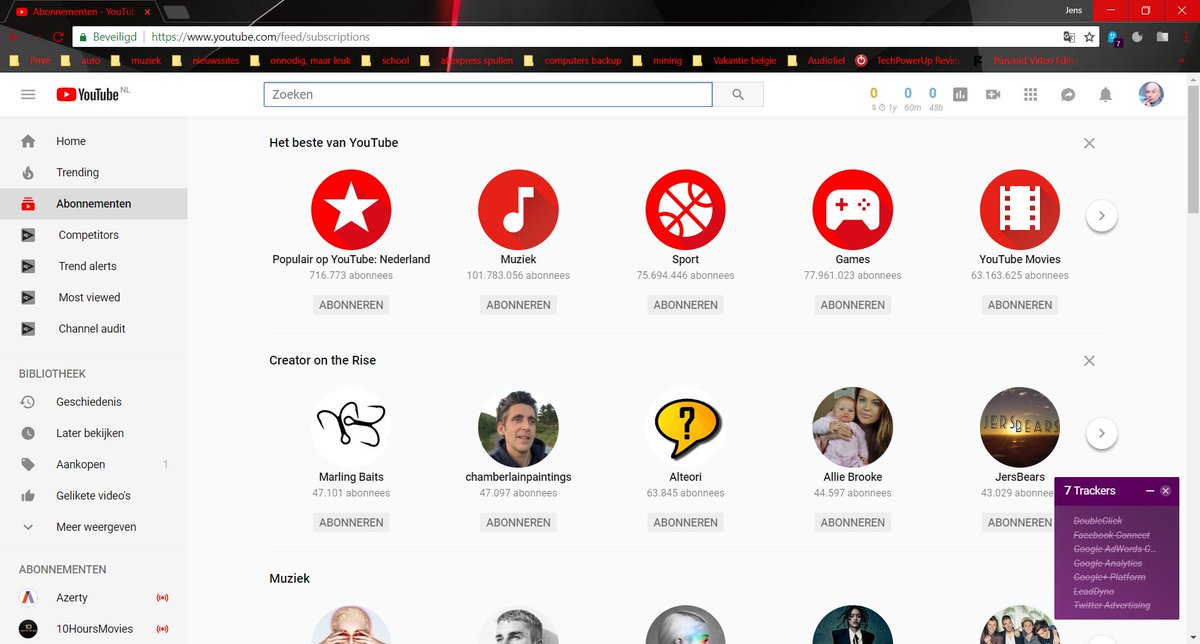Click Facebook Connect tracker entry

(x=1112, y=535)
